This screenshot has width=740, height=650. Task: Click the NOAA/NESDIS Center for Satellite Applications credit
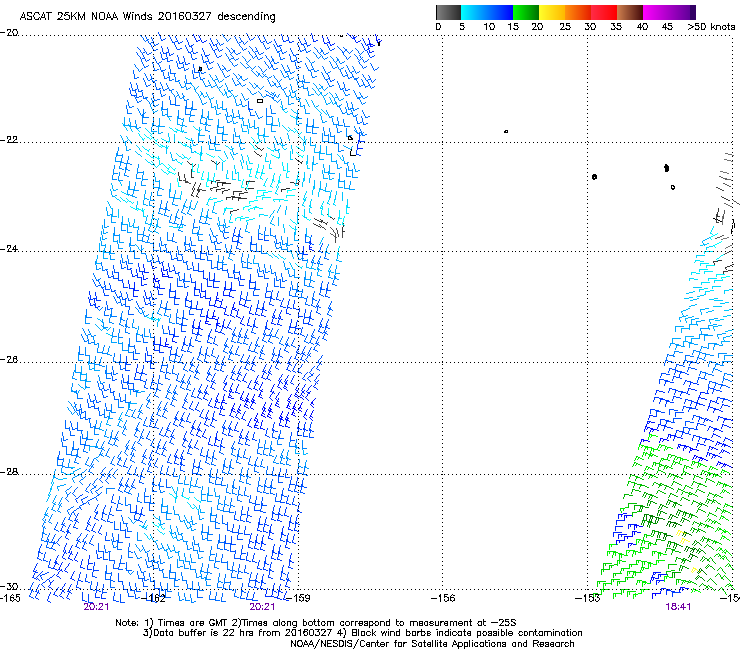click(432, 644)
